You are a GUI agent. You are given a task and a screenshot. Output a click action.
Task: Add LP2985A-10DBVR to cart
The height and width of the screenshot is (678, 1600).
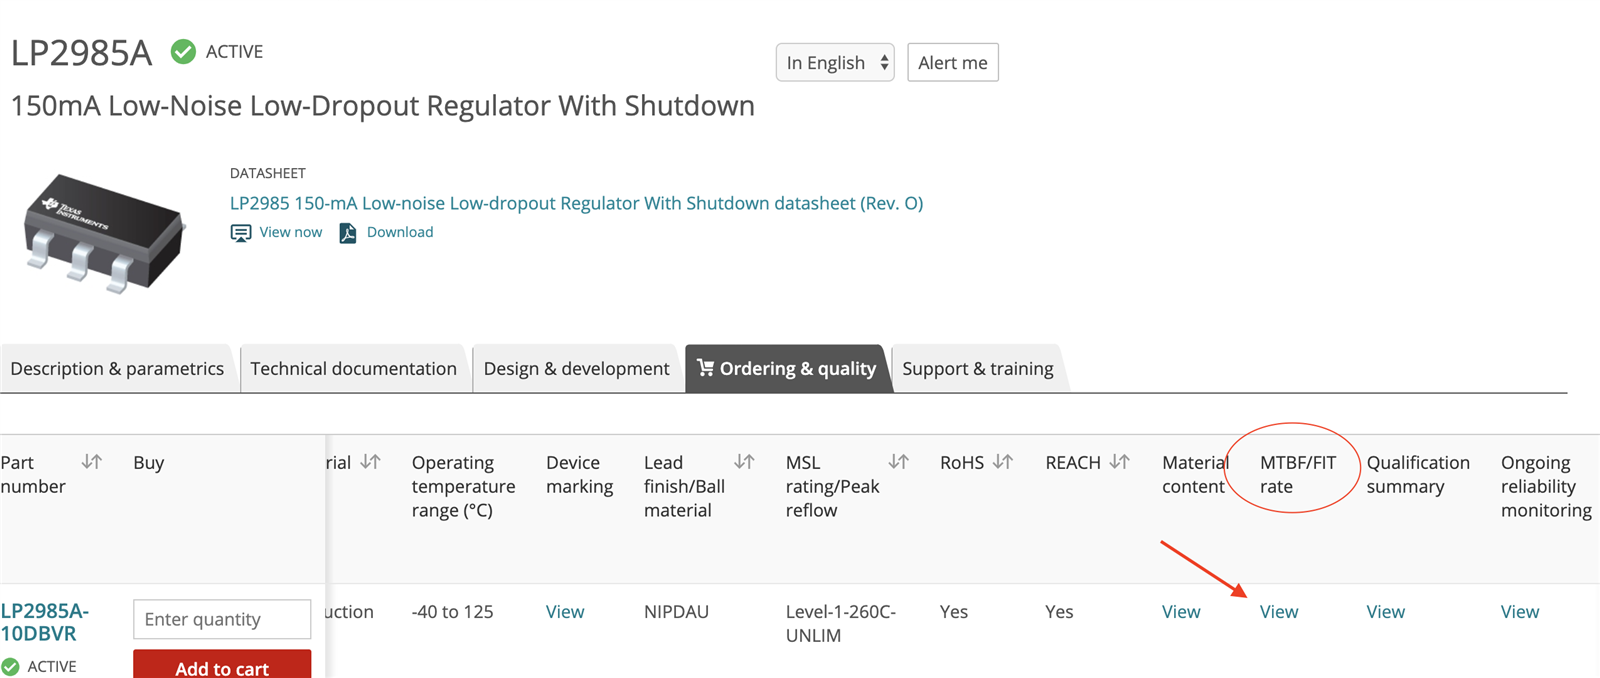222,666
